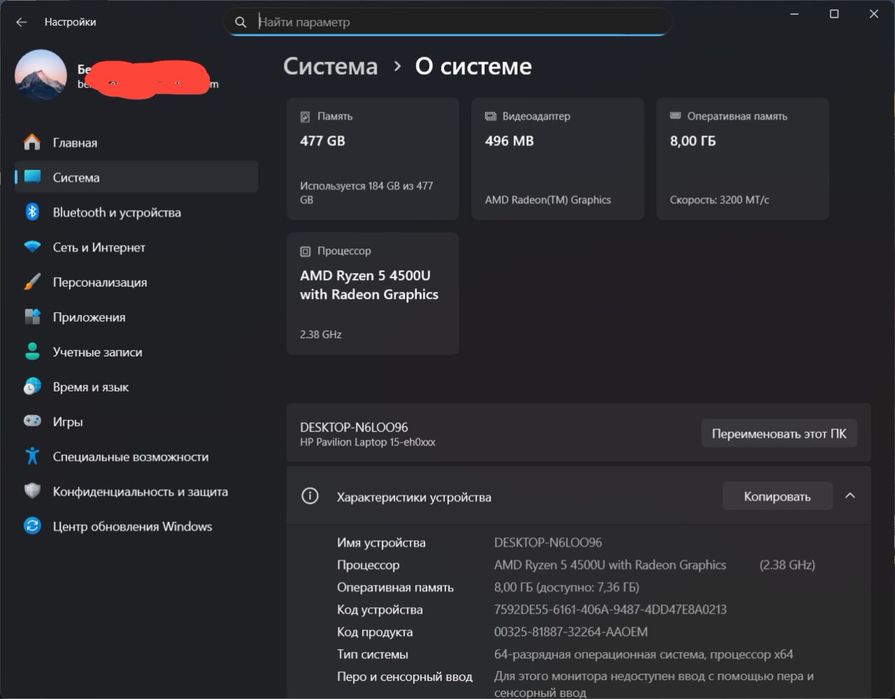Image resolution: width=895 pixels, height=699 pixels.
Task: Click the Копировать button
Action: tap(777, 496)
